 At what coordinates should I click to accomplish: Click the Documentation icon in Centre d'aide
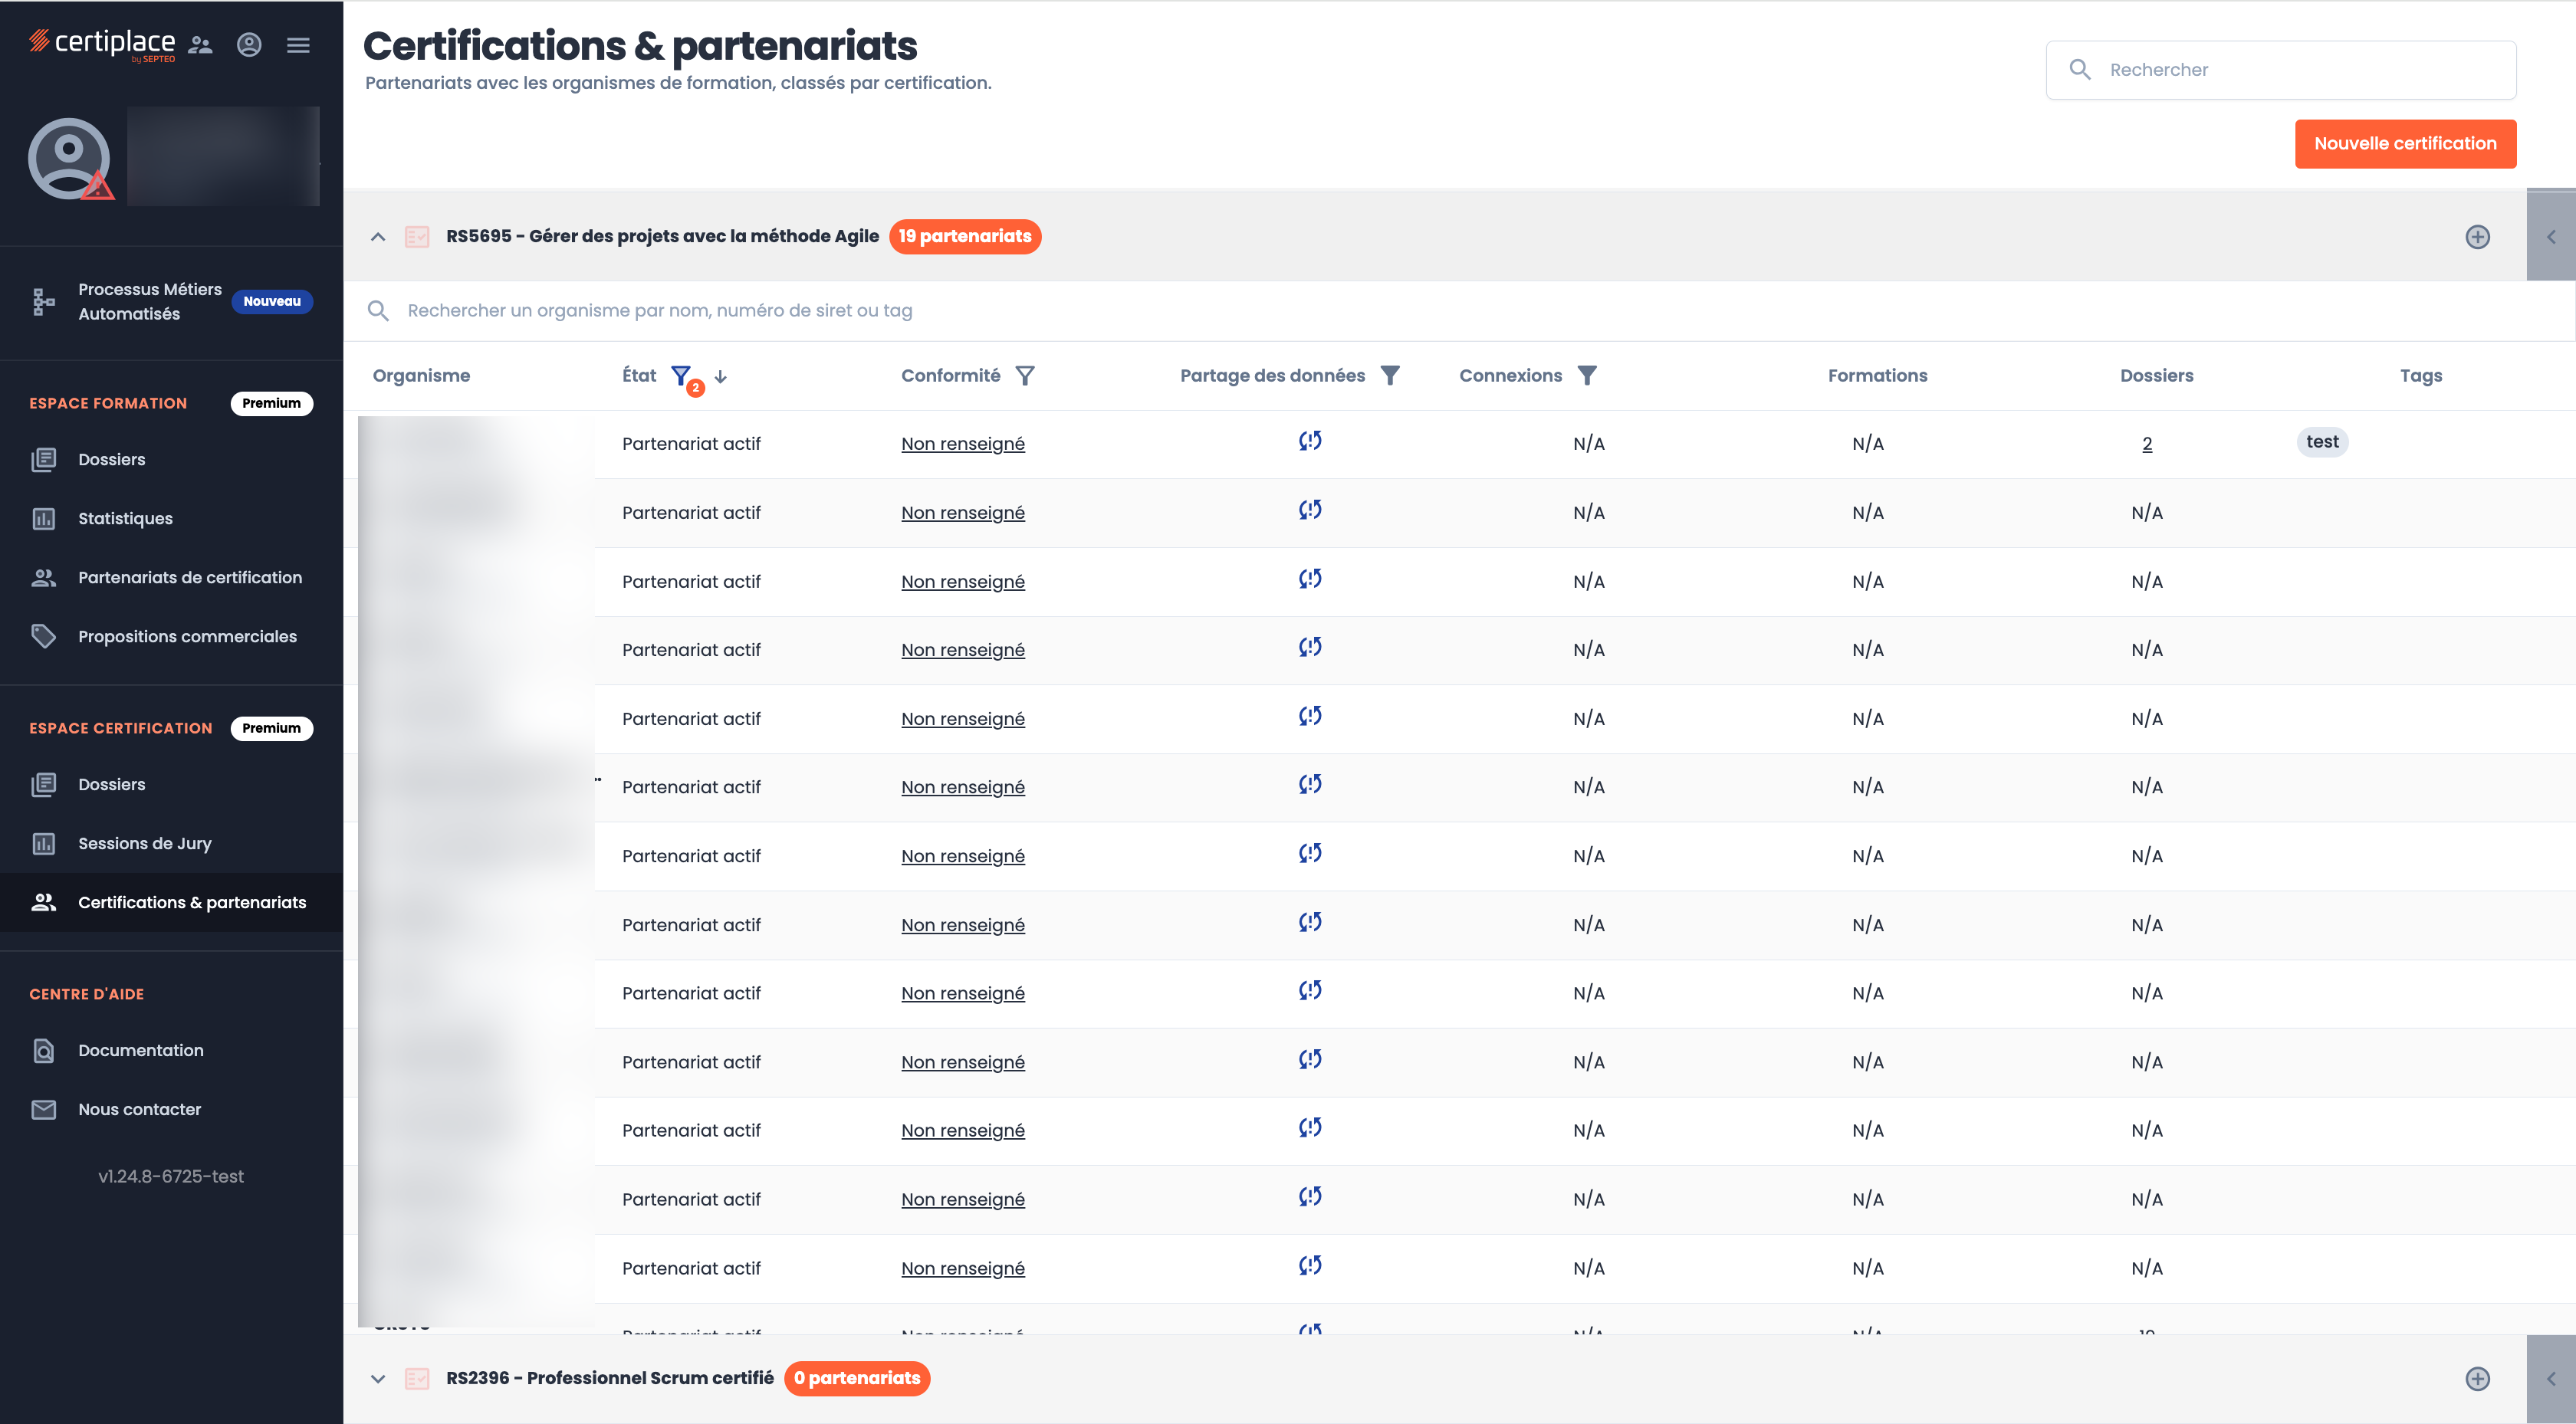click(44, 1050)
